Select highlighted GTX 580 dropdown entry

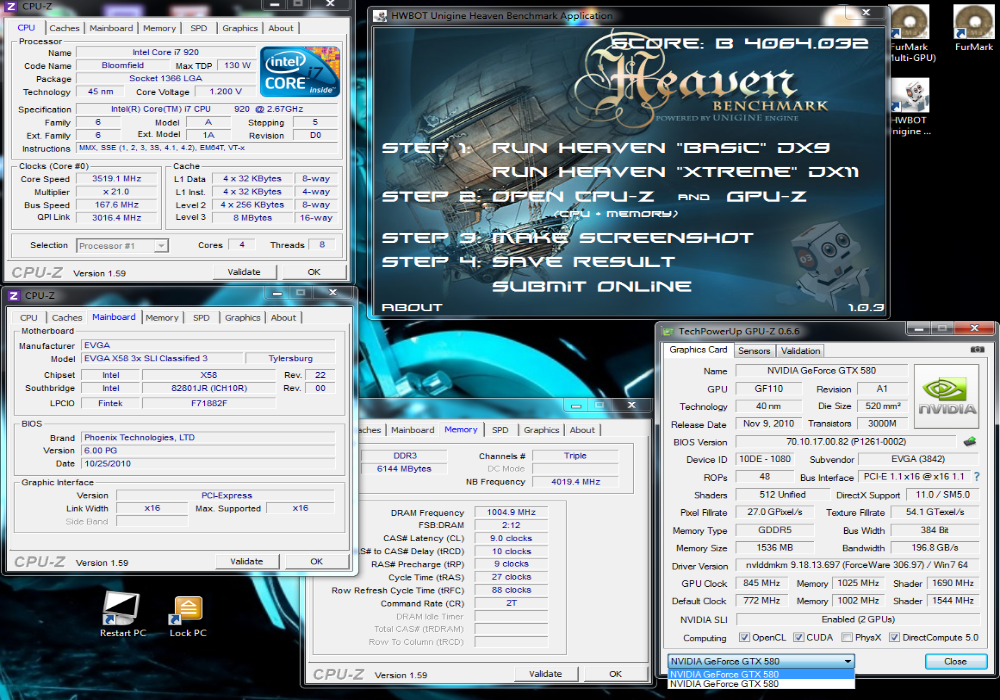(x=761, y=674)
